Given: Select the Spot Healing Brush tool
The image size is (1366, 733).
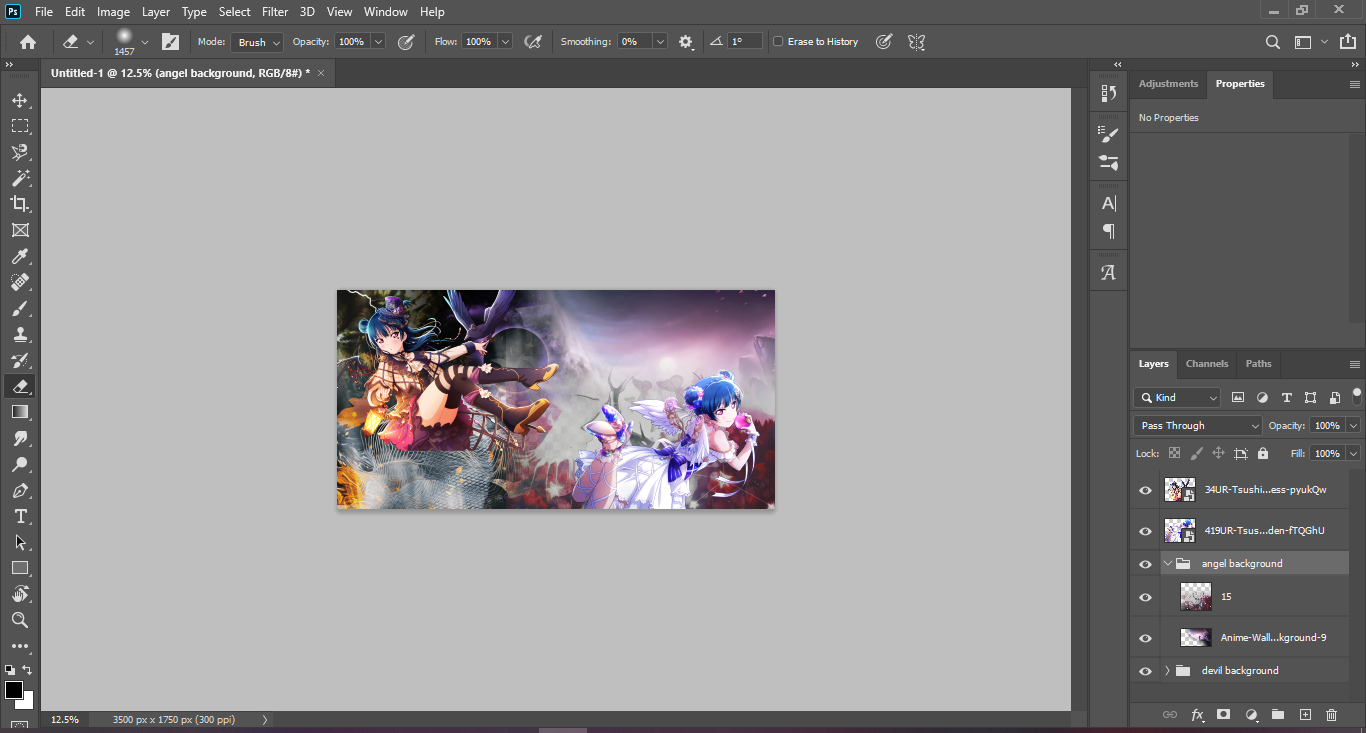Looking at the screenshot, I should point(19,282).
